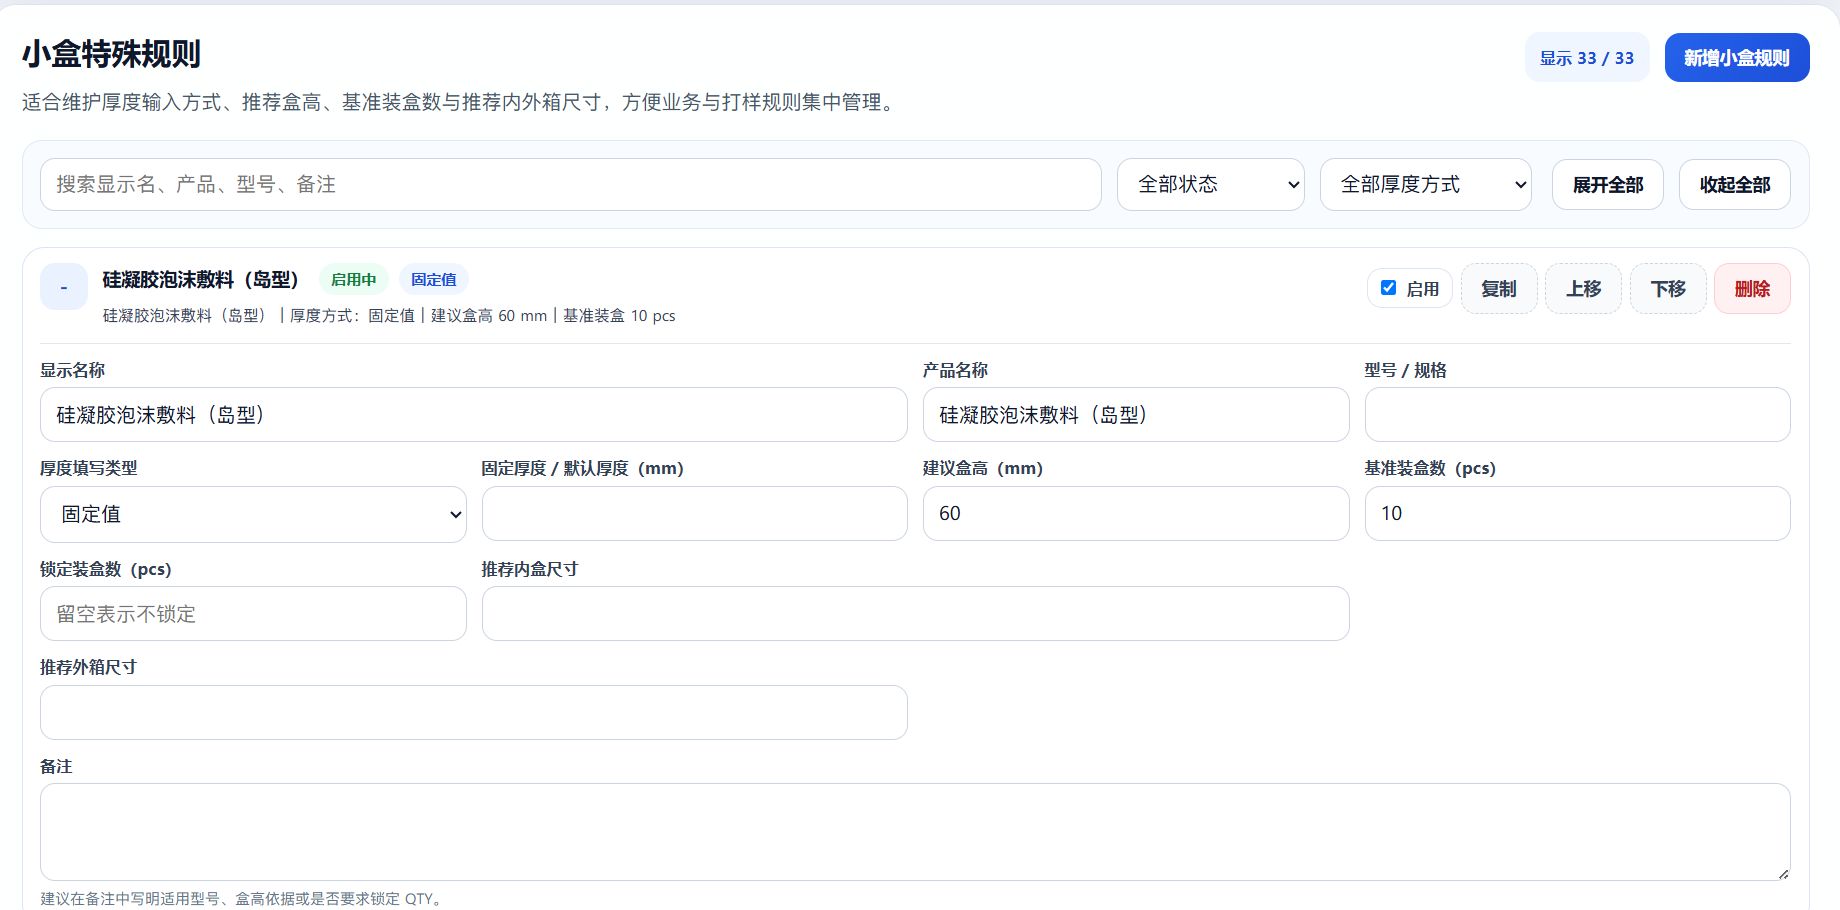Viewport: 1840px width, 910px height.
Task: Click the 型号 / 规格 input field
Action: (1577, 415)
